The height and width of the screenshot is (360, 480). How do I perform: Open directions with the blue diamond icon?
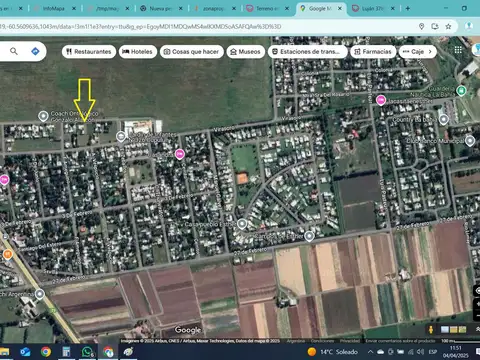35,51
